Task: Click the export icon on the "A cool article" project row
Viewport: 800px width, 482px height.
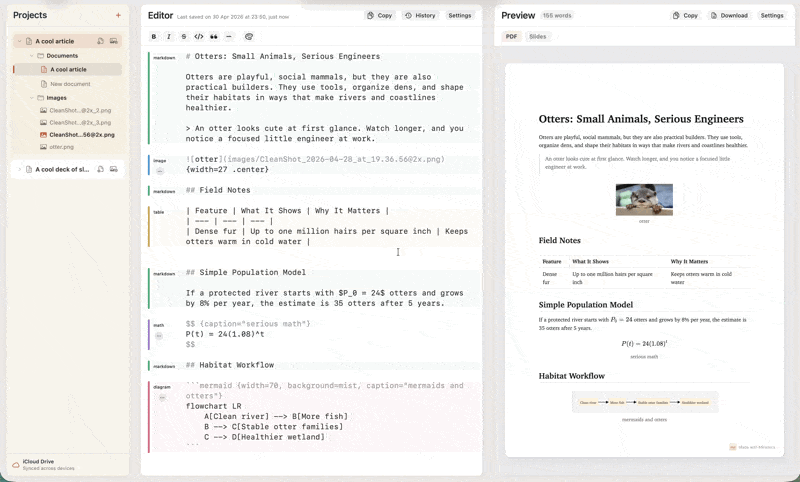Action: point(101,41)
